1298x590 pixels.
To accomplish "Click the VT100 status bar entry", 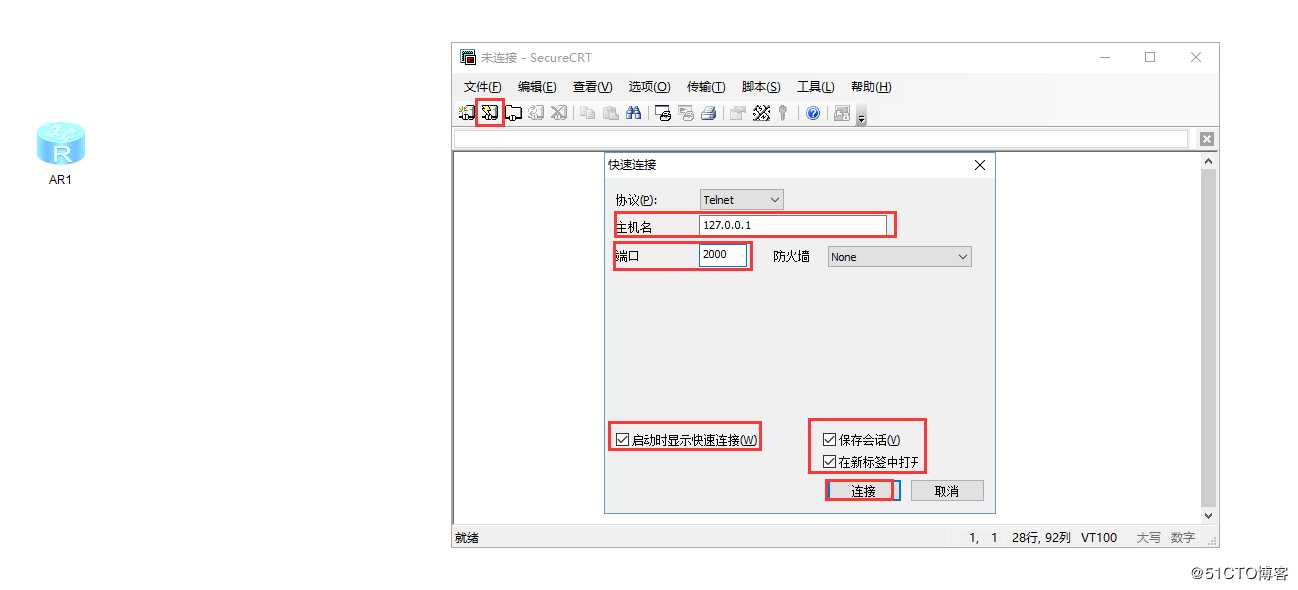I will click(1100, 538).
